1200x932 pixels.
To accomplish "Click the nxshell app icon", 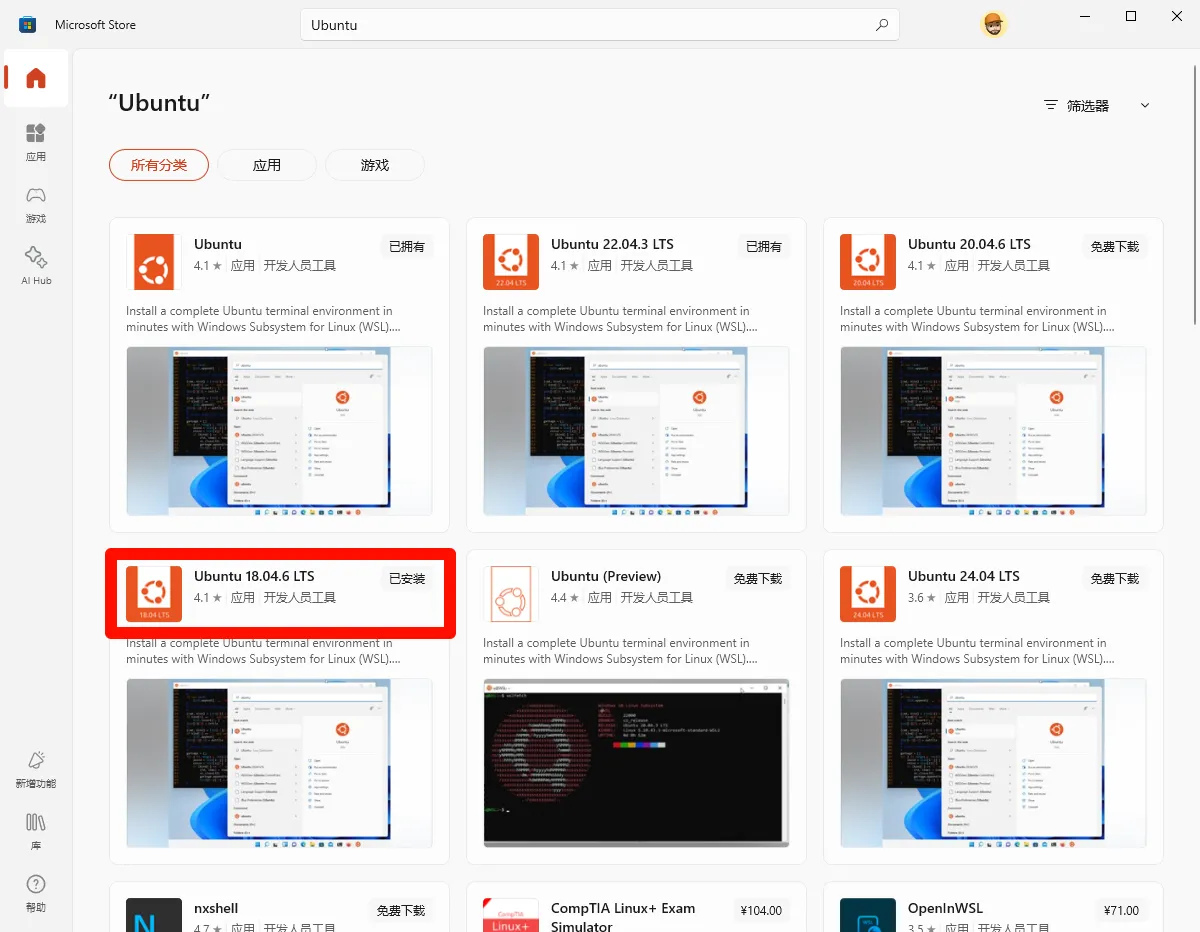I will tap(154, 915).
